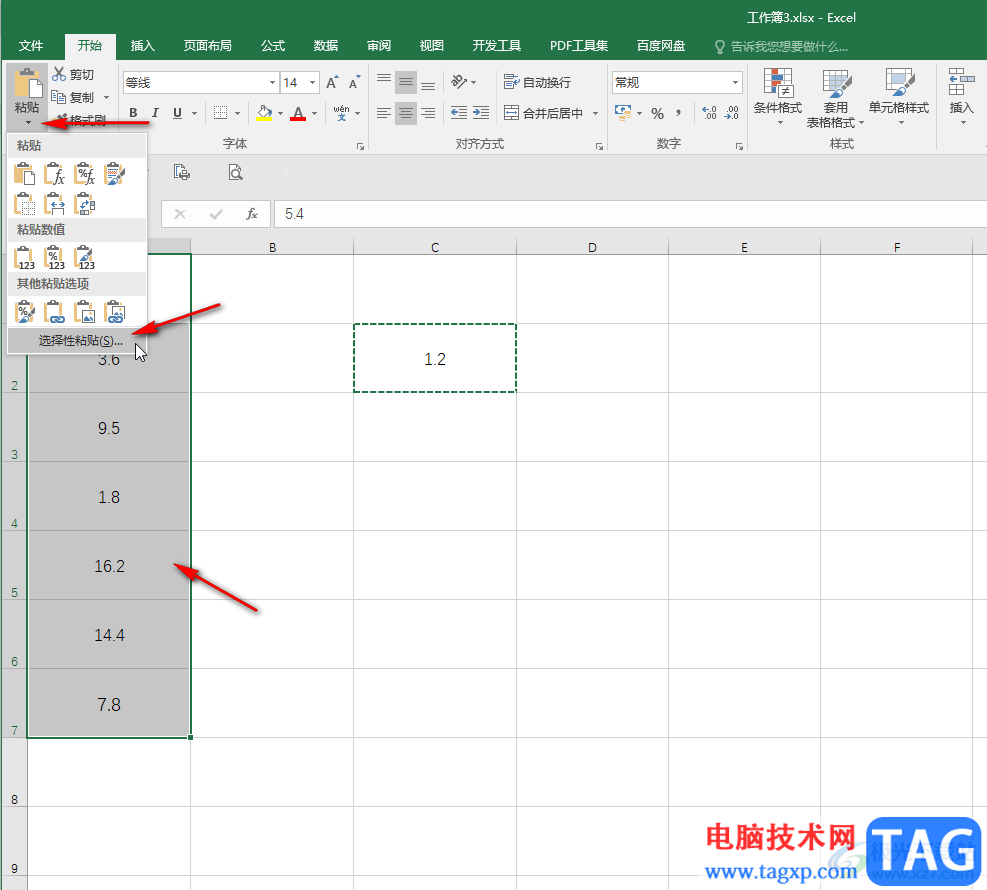The image size is (987, 890).
Task: Choose Paste Formulas (fx) option
Action: pos(55,174)
